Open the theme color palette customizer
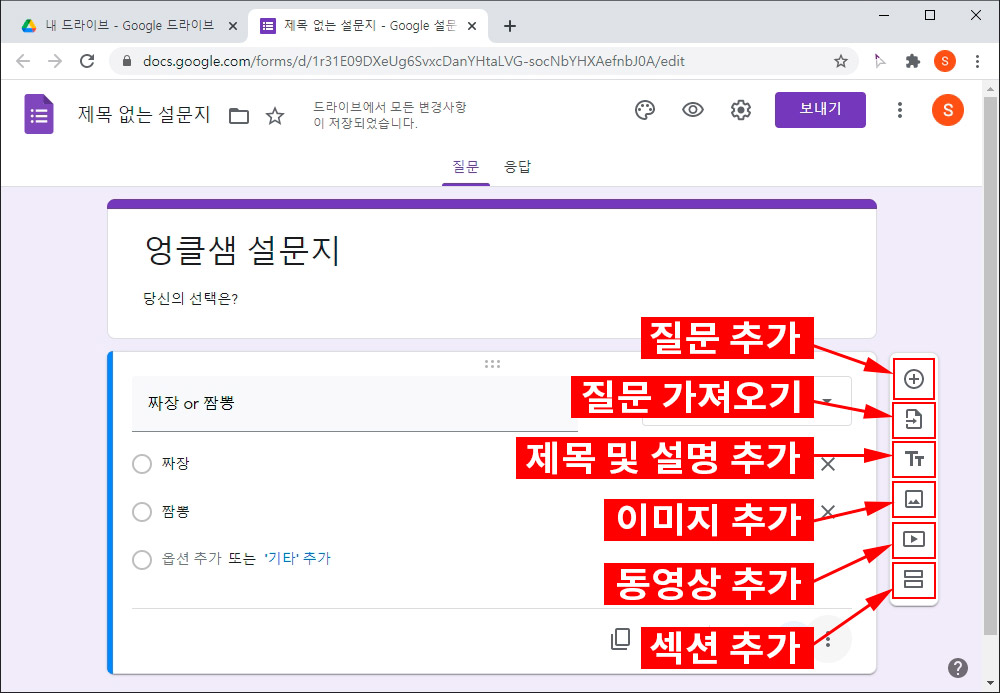 tap(644, 110)
